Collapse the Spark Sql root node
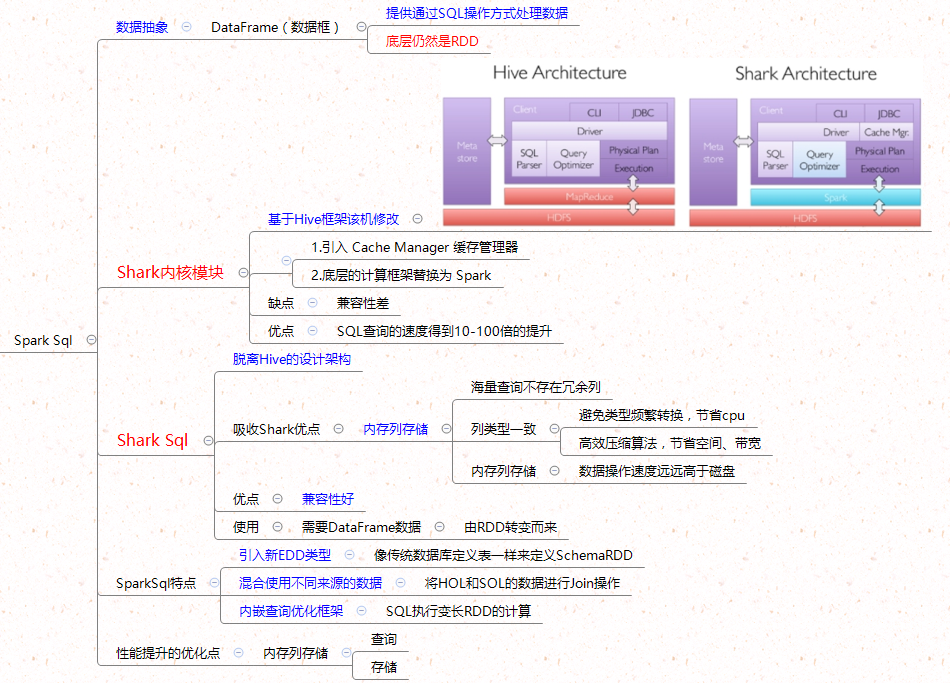This screenshot has width=950, height=683. (x=91, y=339)
